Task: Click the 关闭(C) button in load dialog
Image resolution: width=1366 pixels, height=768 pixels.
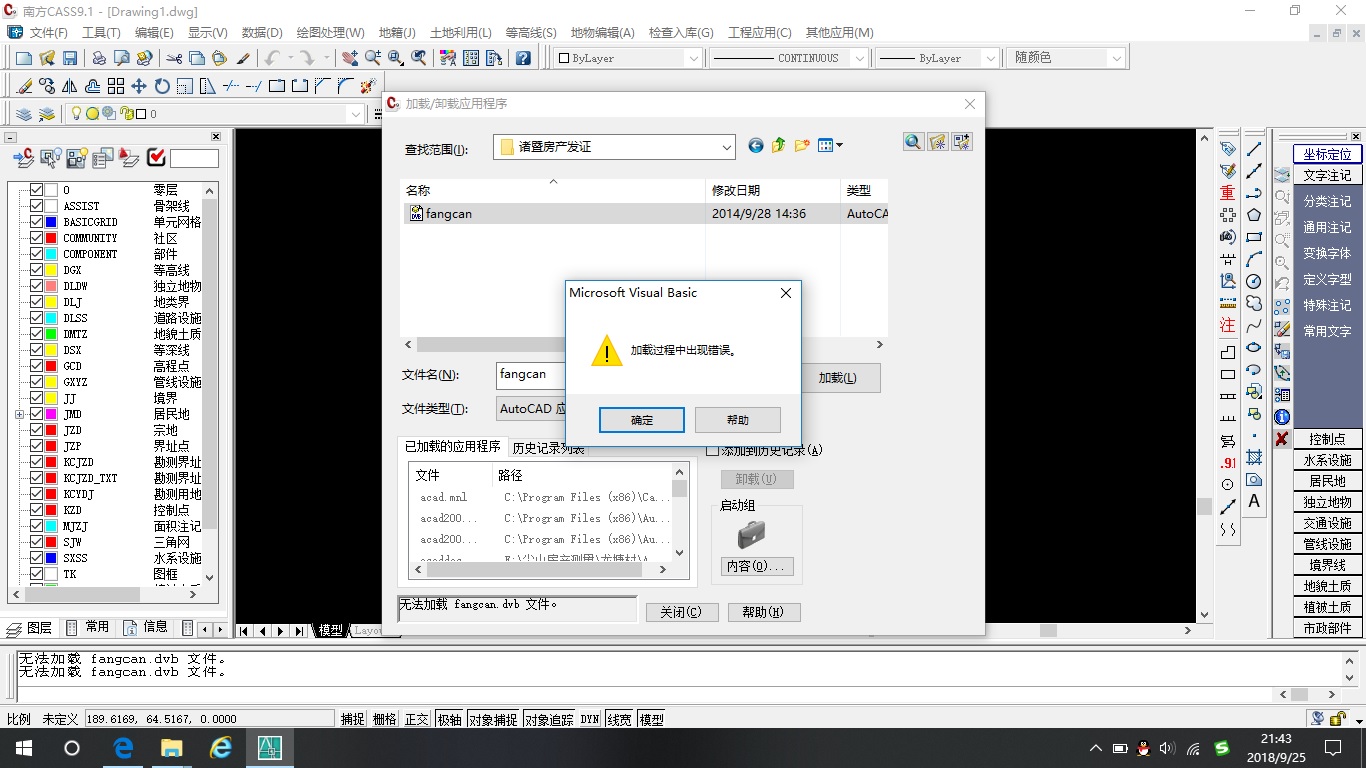Action: [x=681, y=612]
